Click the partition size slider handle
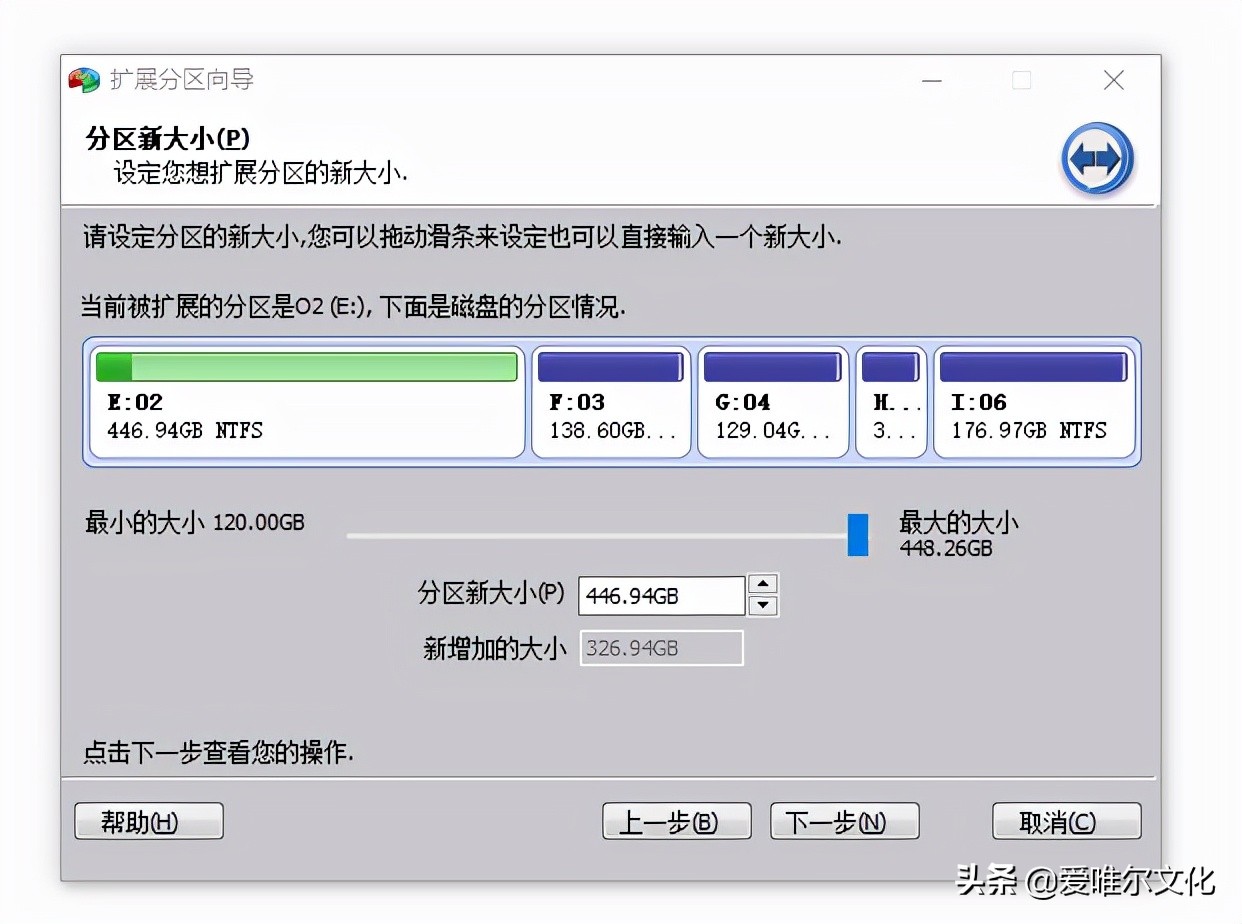 [857, 535]
